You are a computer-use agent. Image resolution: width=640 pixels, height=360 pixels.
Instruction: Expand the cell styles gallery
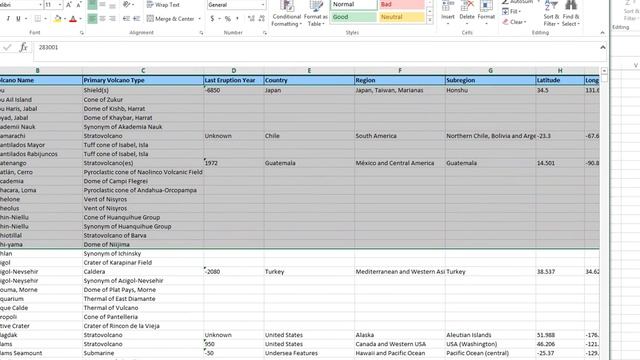pos(429,20)
